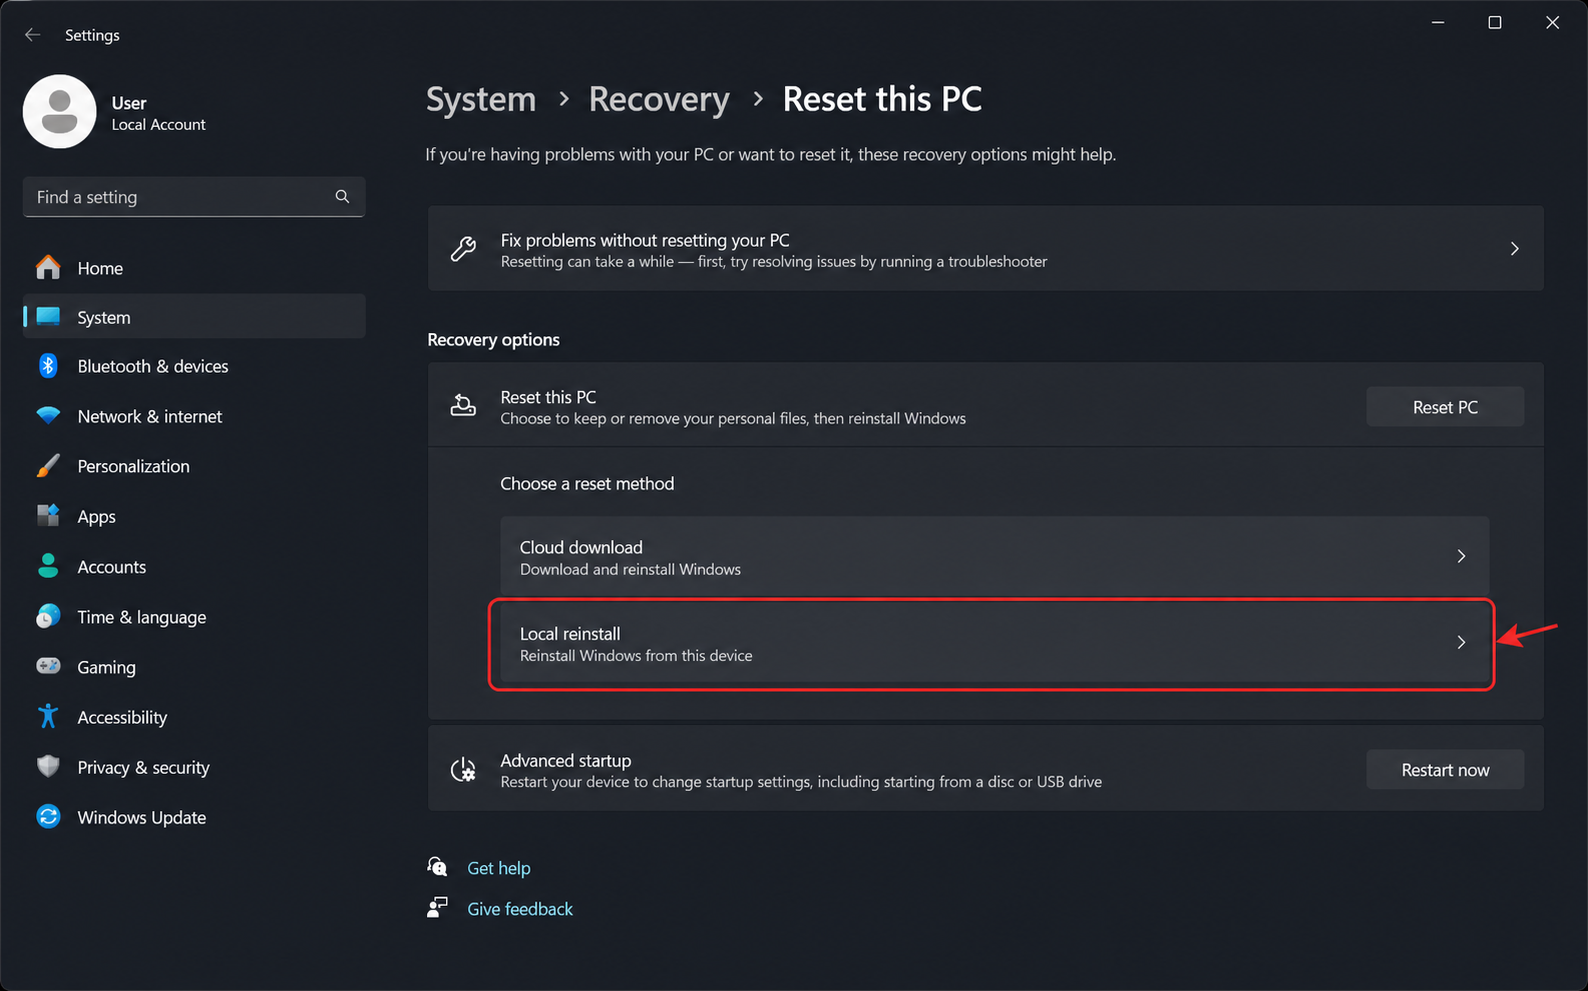Open the Give feedback link

click(x=520, y=909)
